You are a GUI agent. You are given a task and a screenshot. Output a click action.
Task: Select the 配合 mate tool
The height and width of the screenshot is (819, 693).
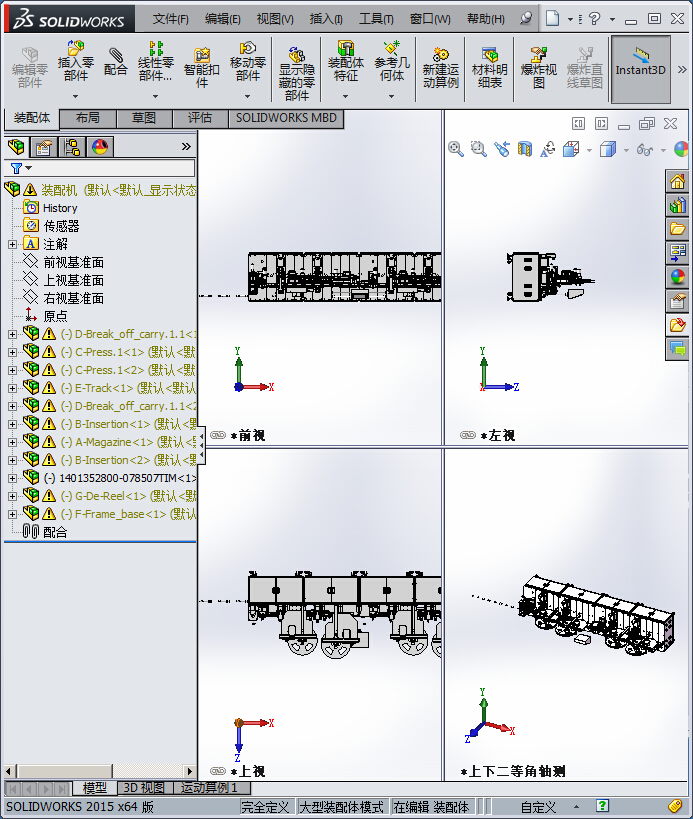(x=116, y=62)
